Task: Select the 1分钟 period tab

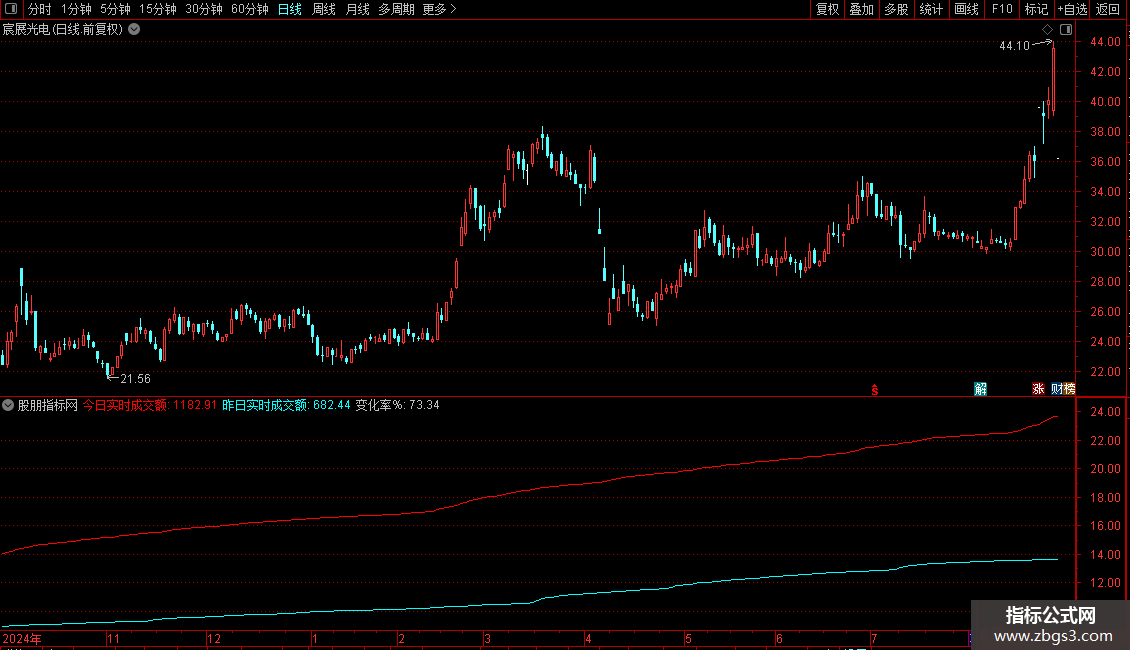Action: pos(76,9)
